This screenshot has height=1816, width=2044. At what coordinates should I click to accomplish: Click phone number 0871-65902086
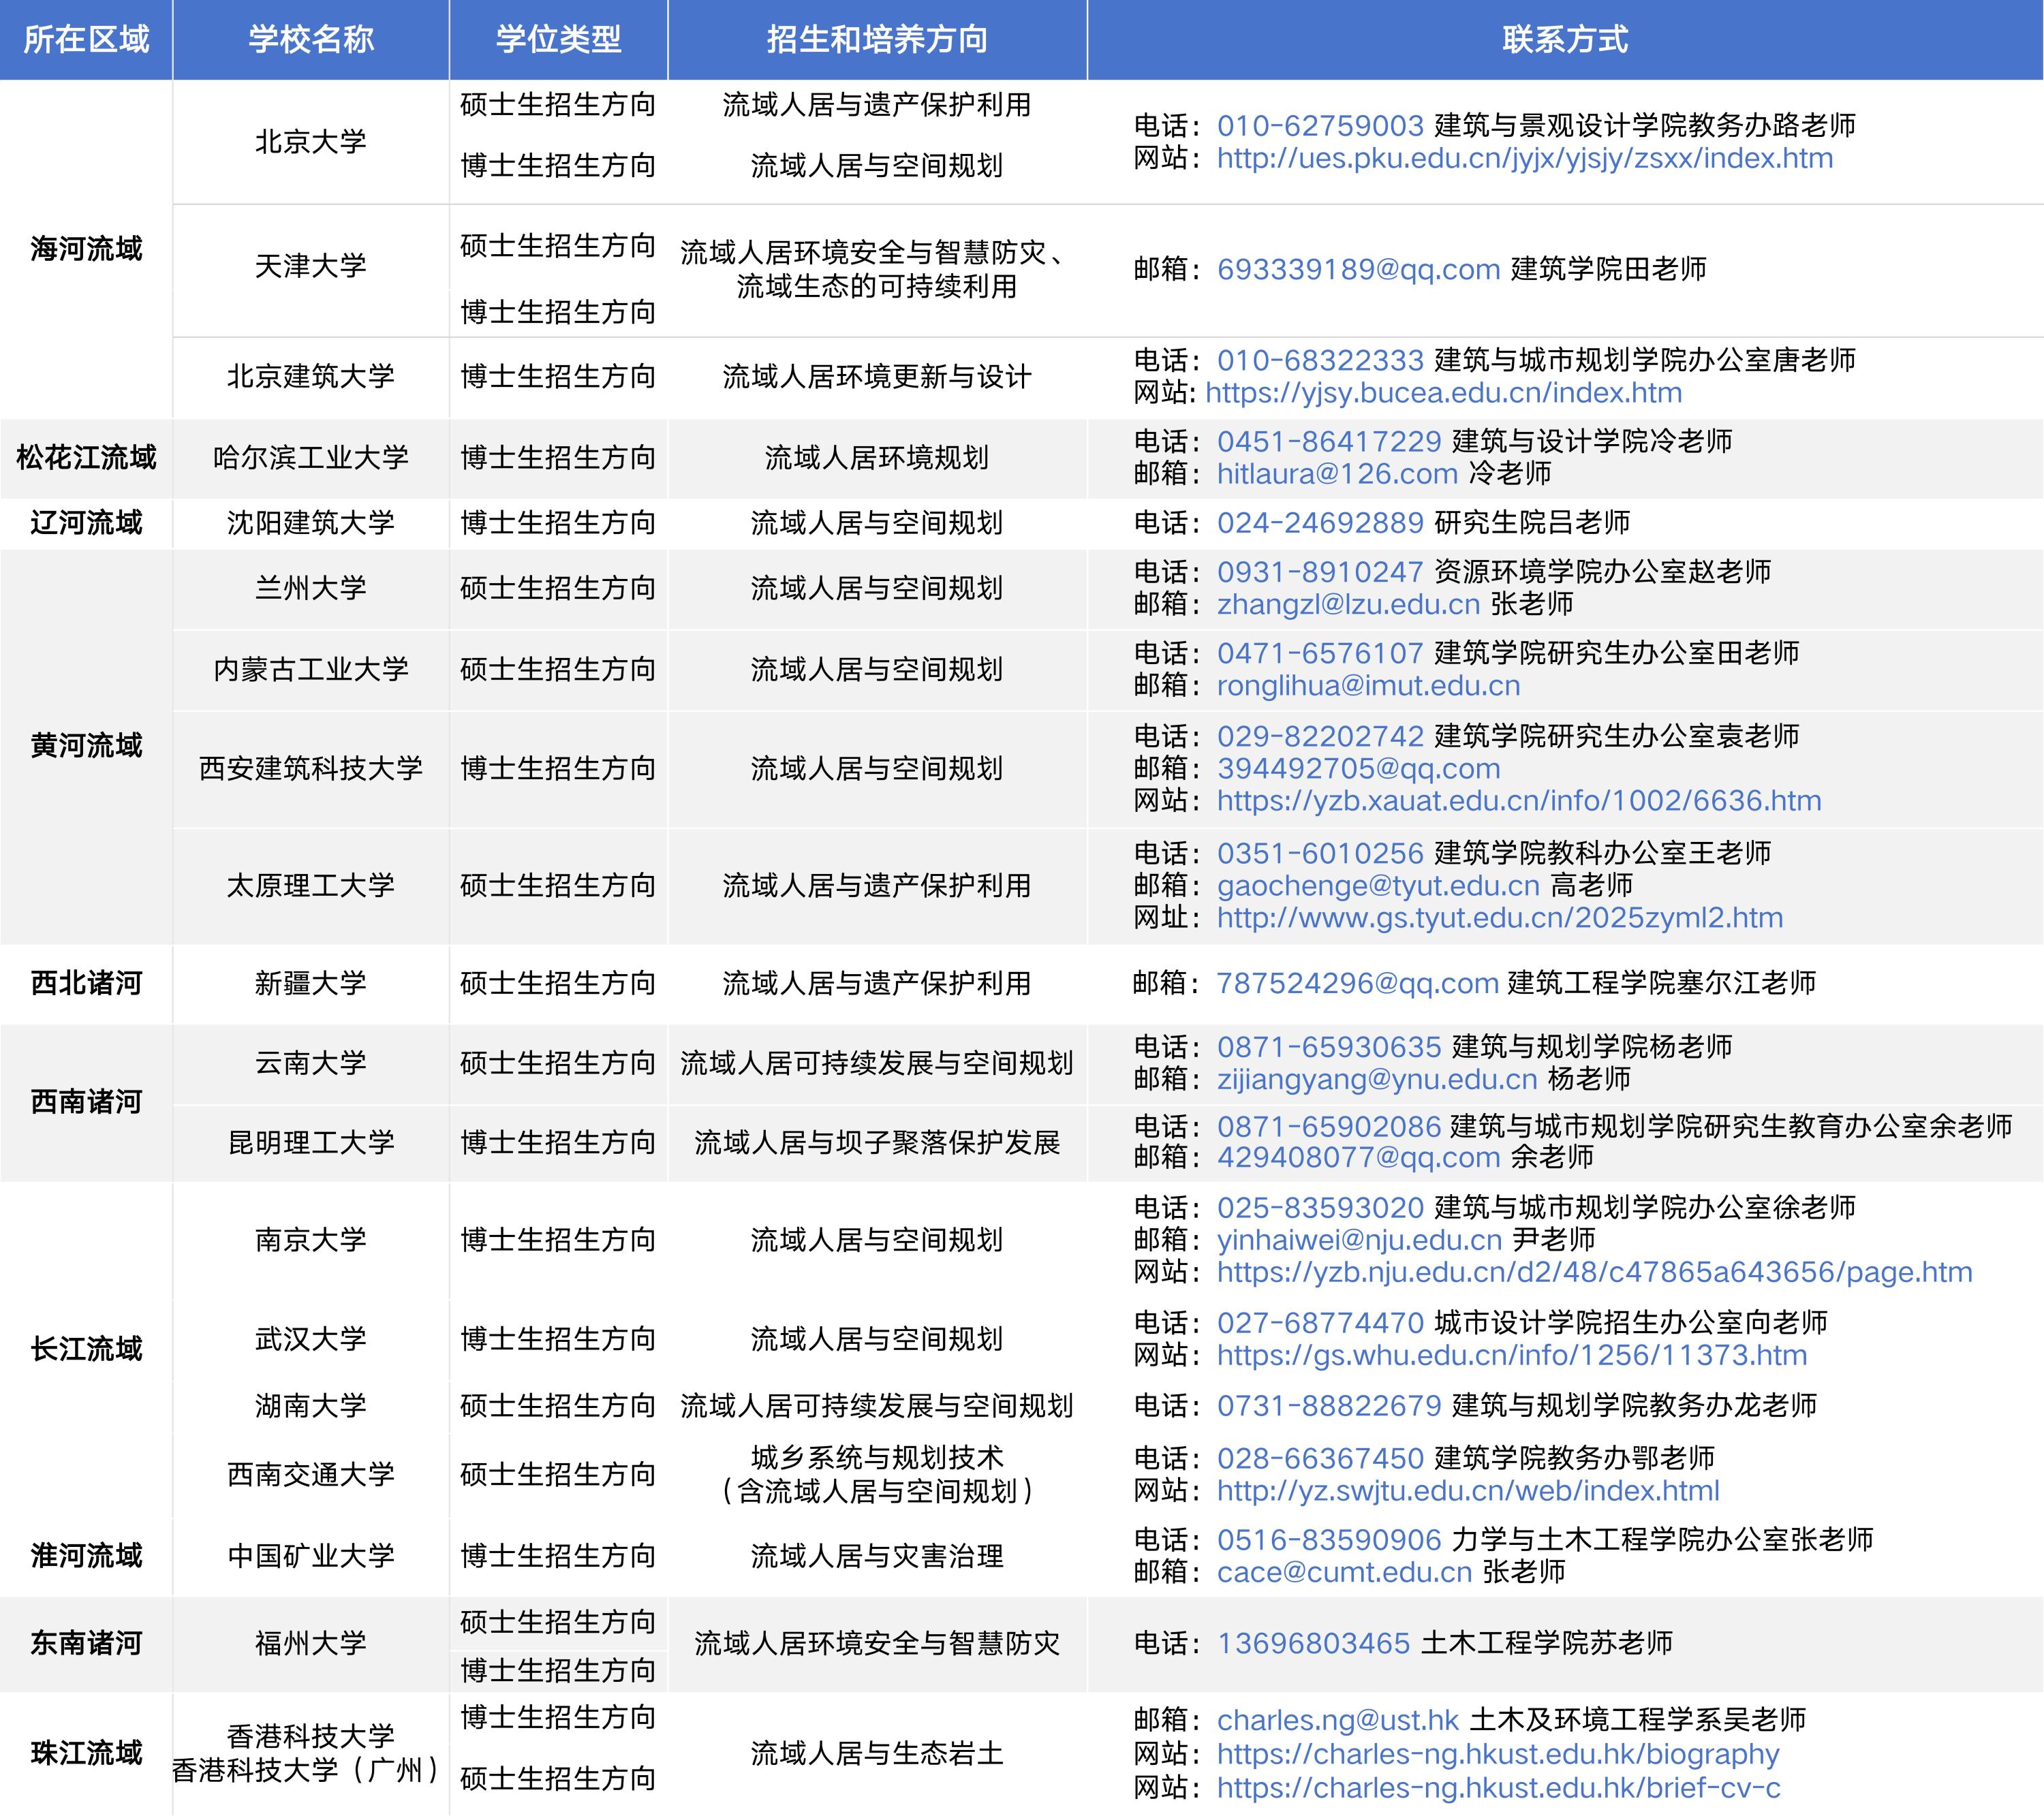[1329, 1126]
